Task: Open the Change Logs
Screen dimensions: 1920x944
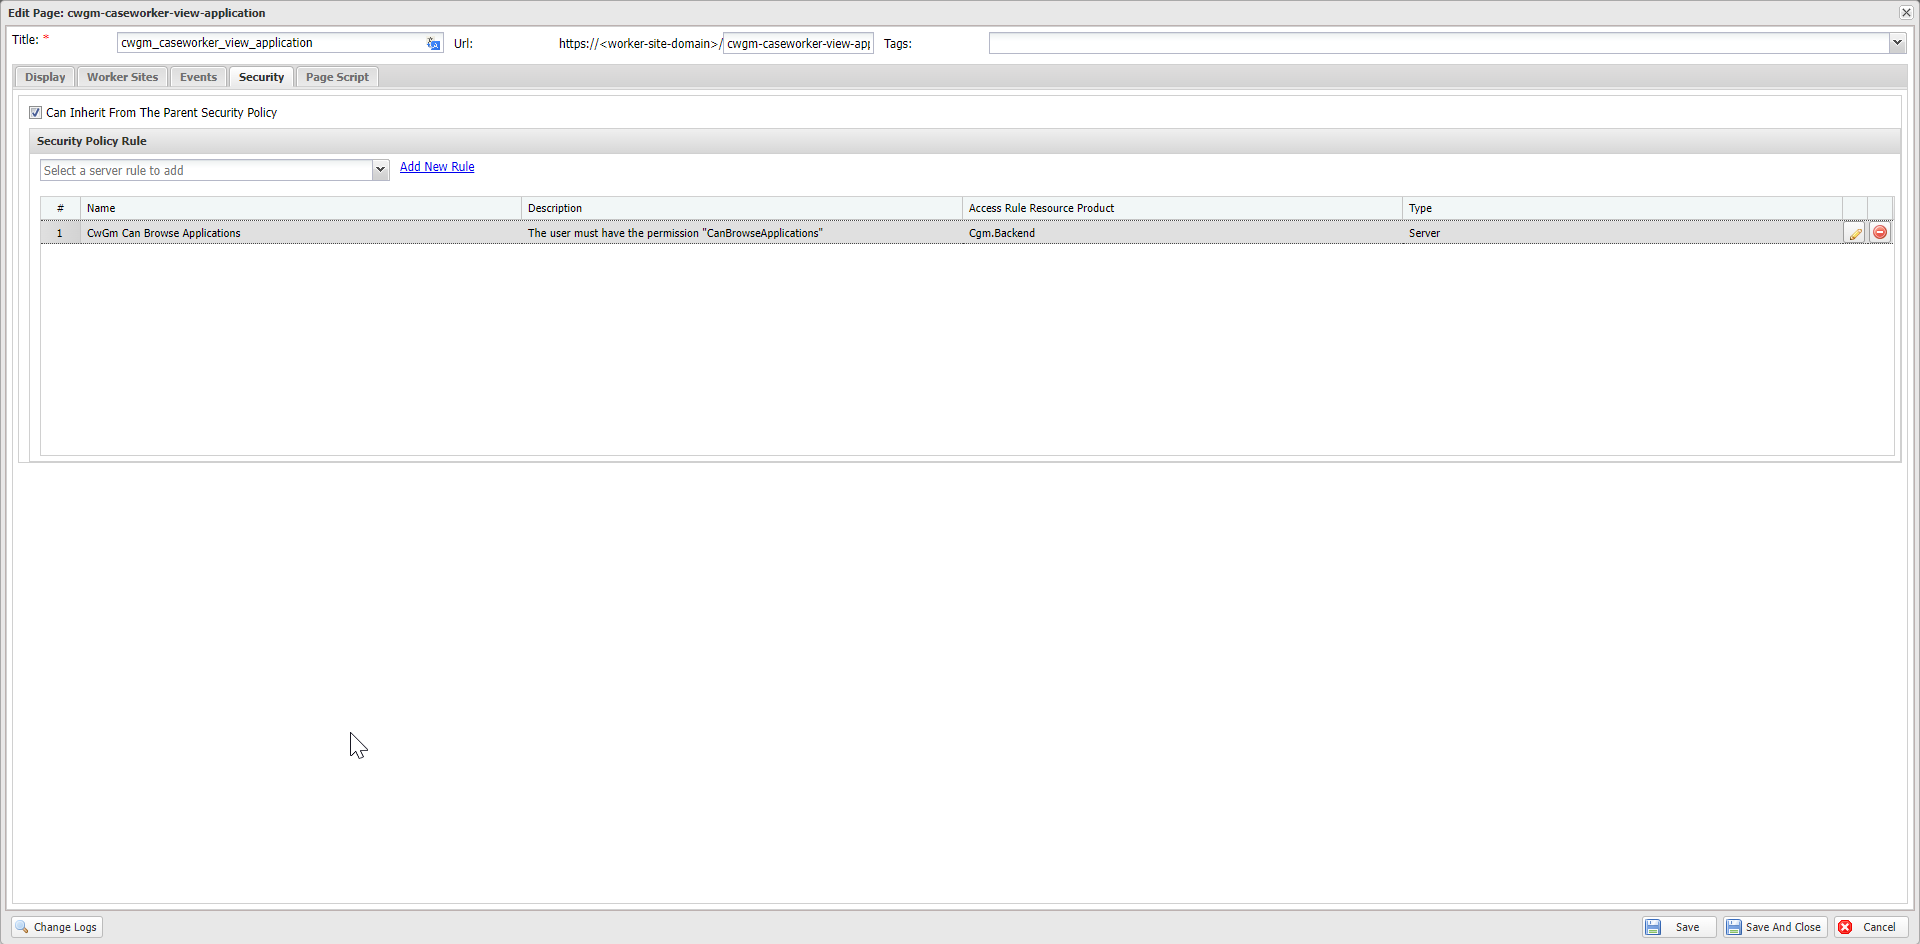Action: [x=57, y=927]
